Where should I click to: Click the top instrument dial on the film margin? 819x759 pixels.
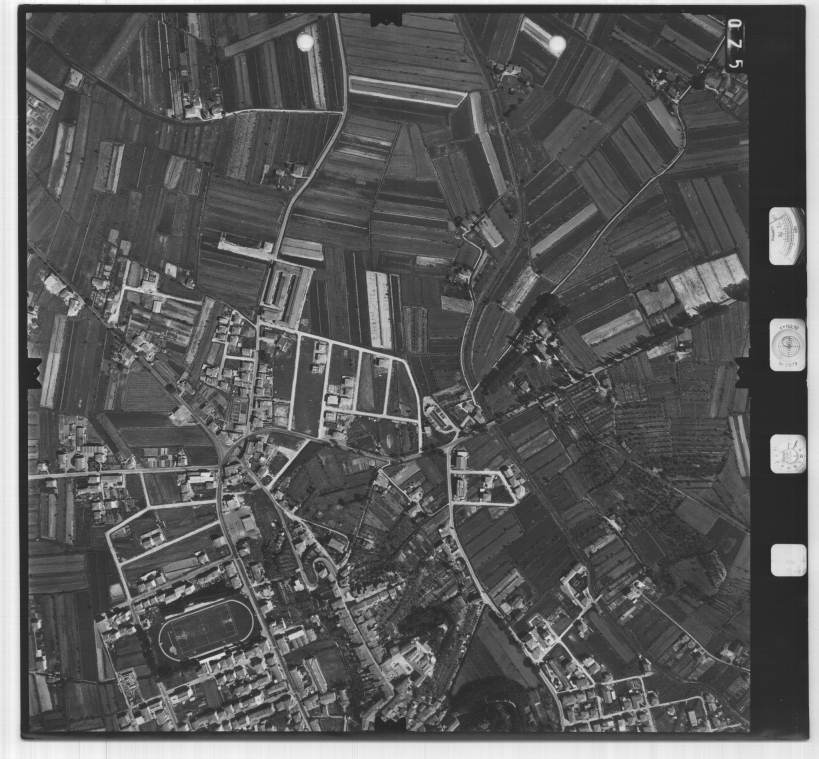787,236
